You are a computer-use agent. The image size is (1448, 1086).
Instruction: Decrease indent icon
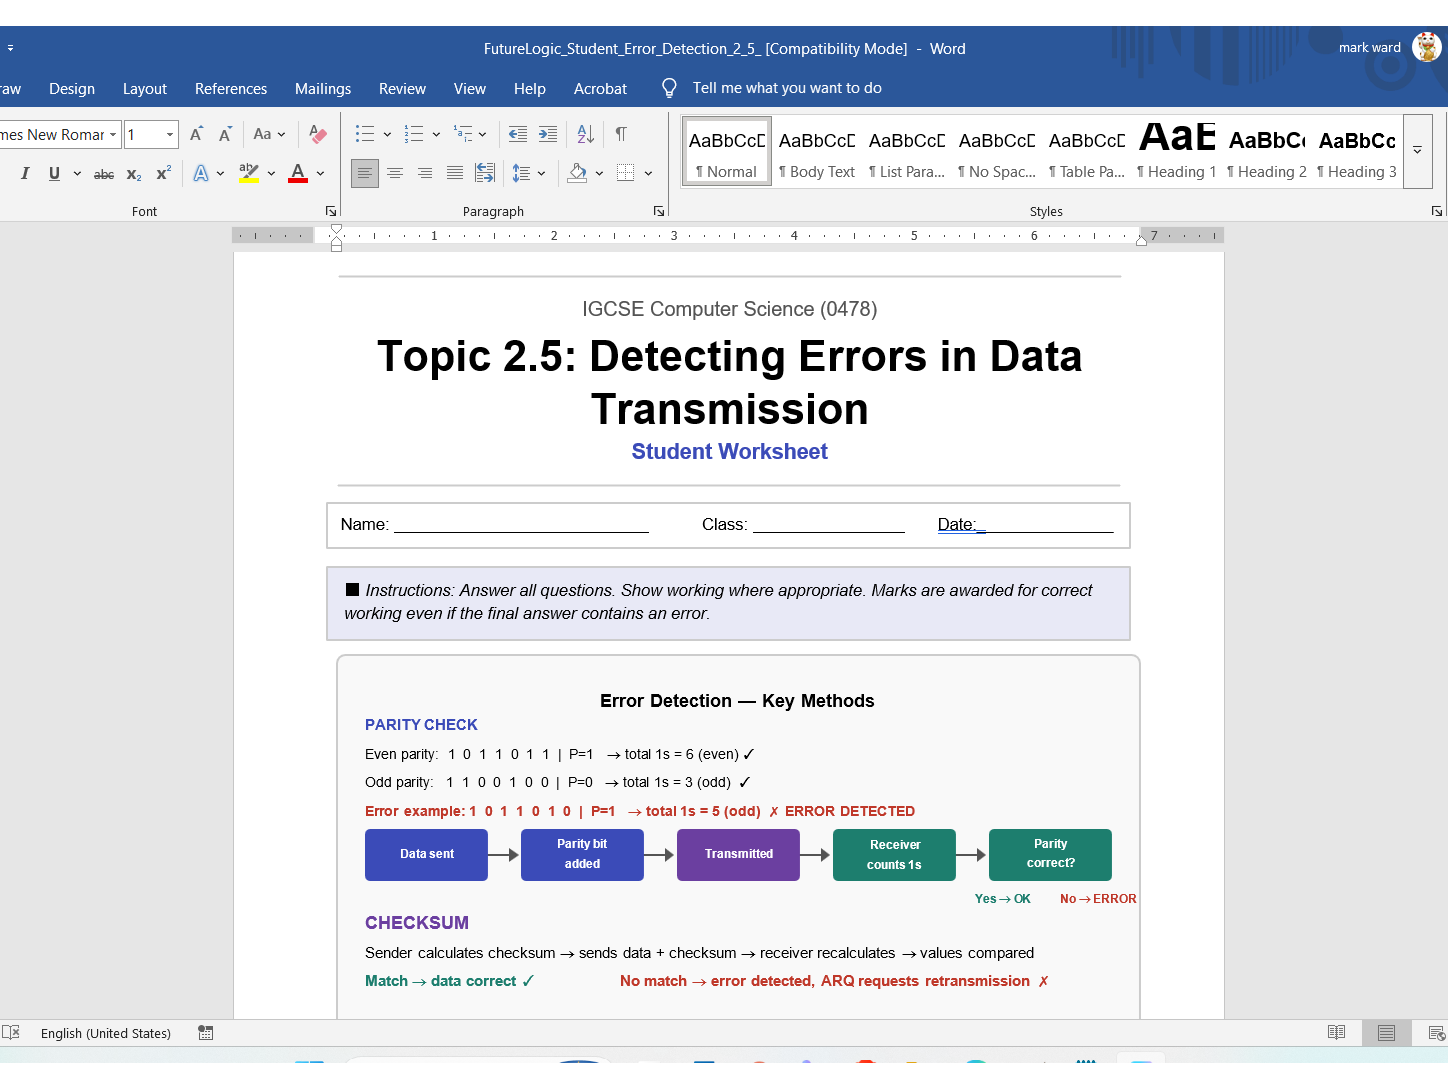pos(518,134)
